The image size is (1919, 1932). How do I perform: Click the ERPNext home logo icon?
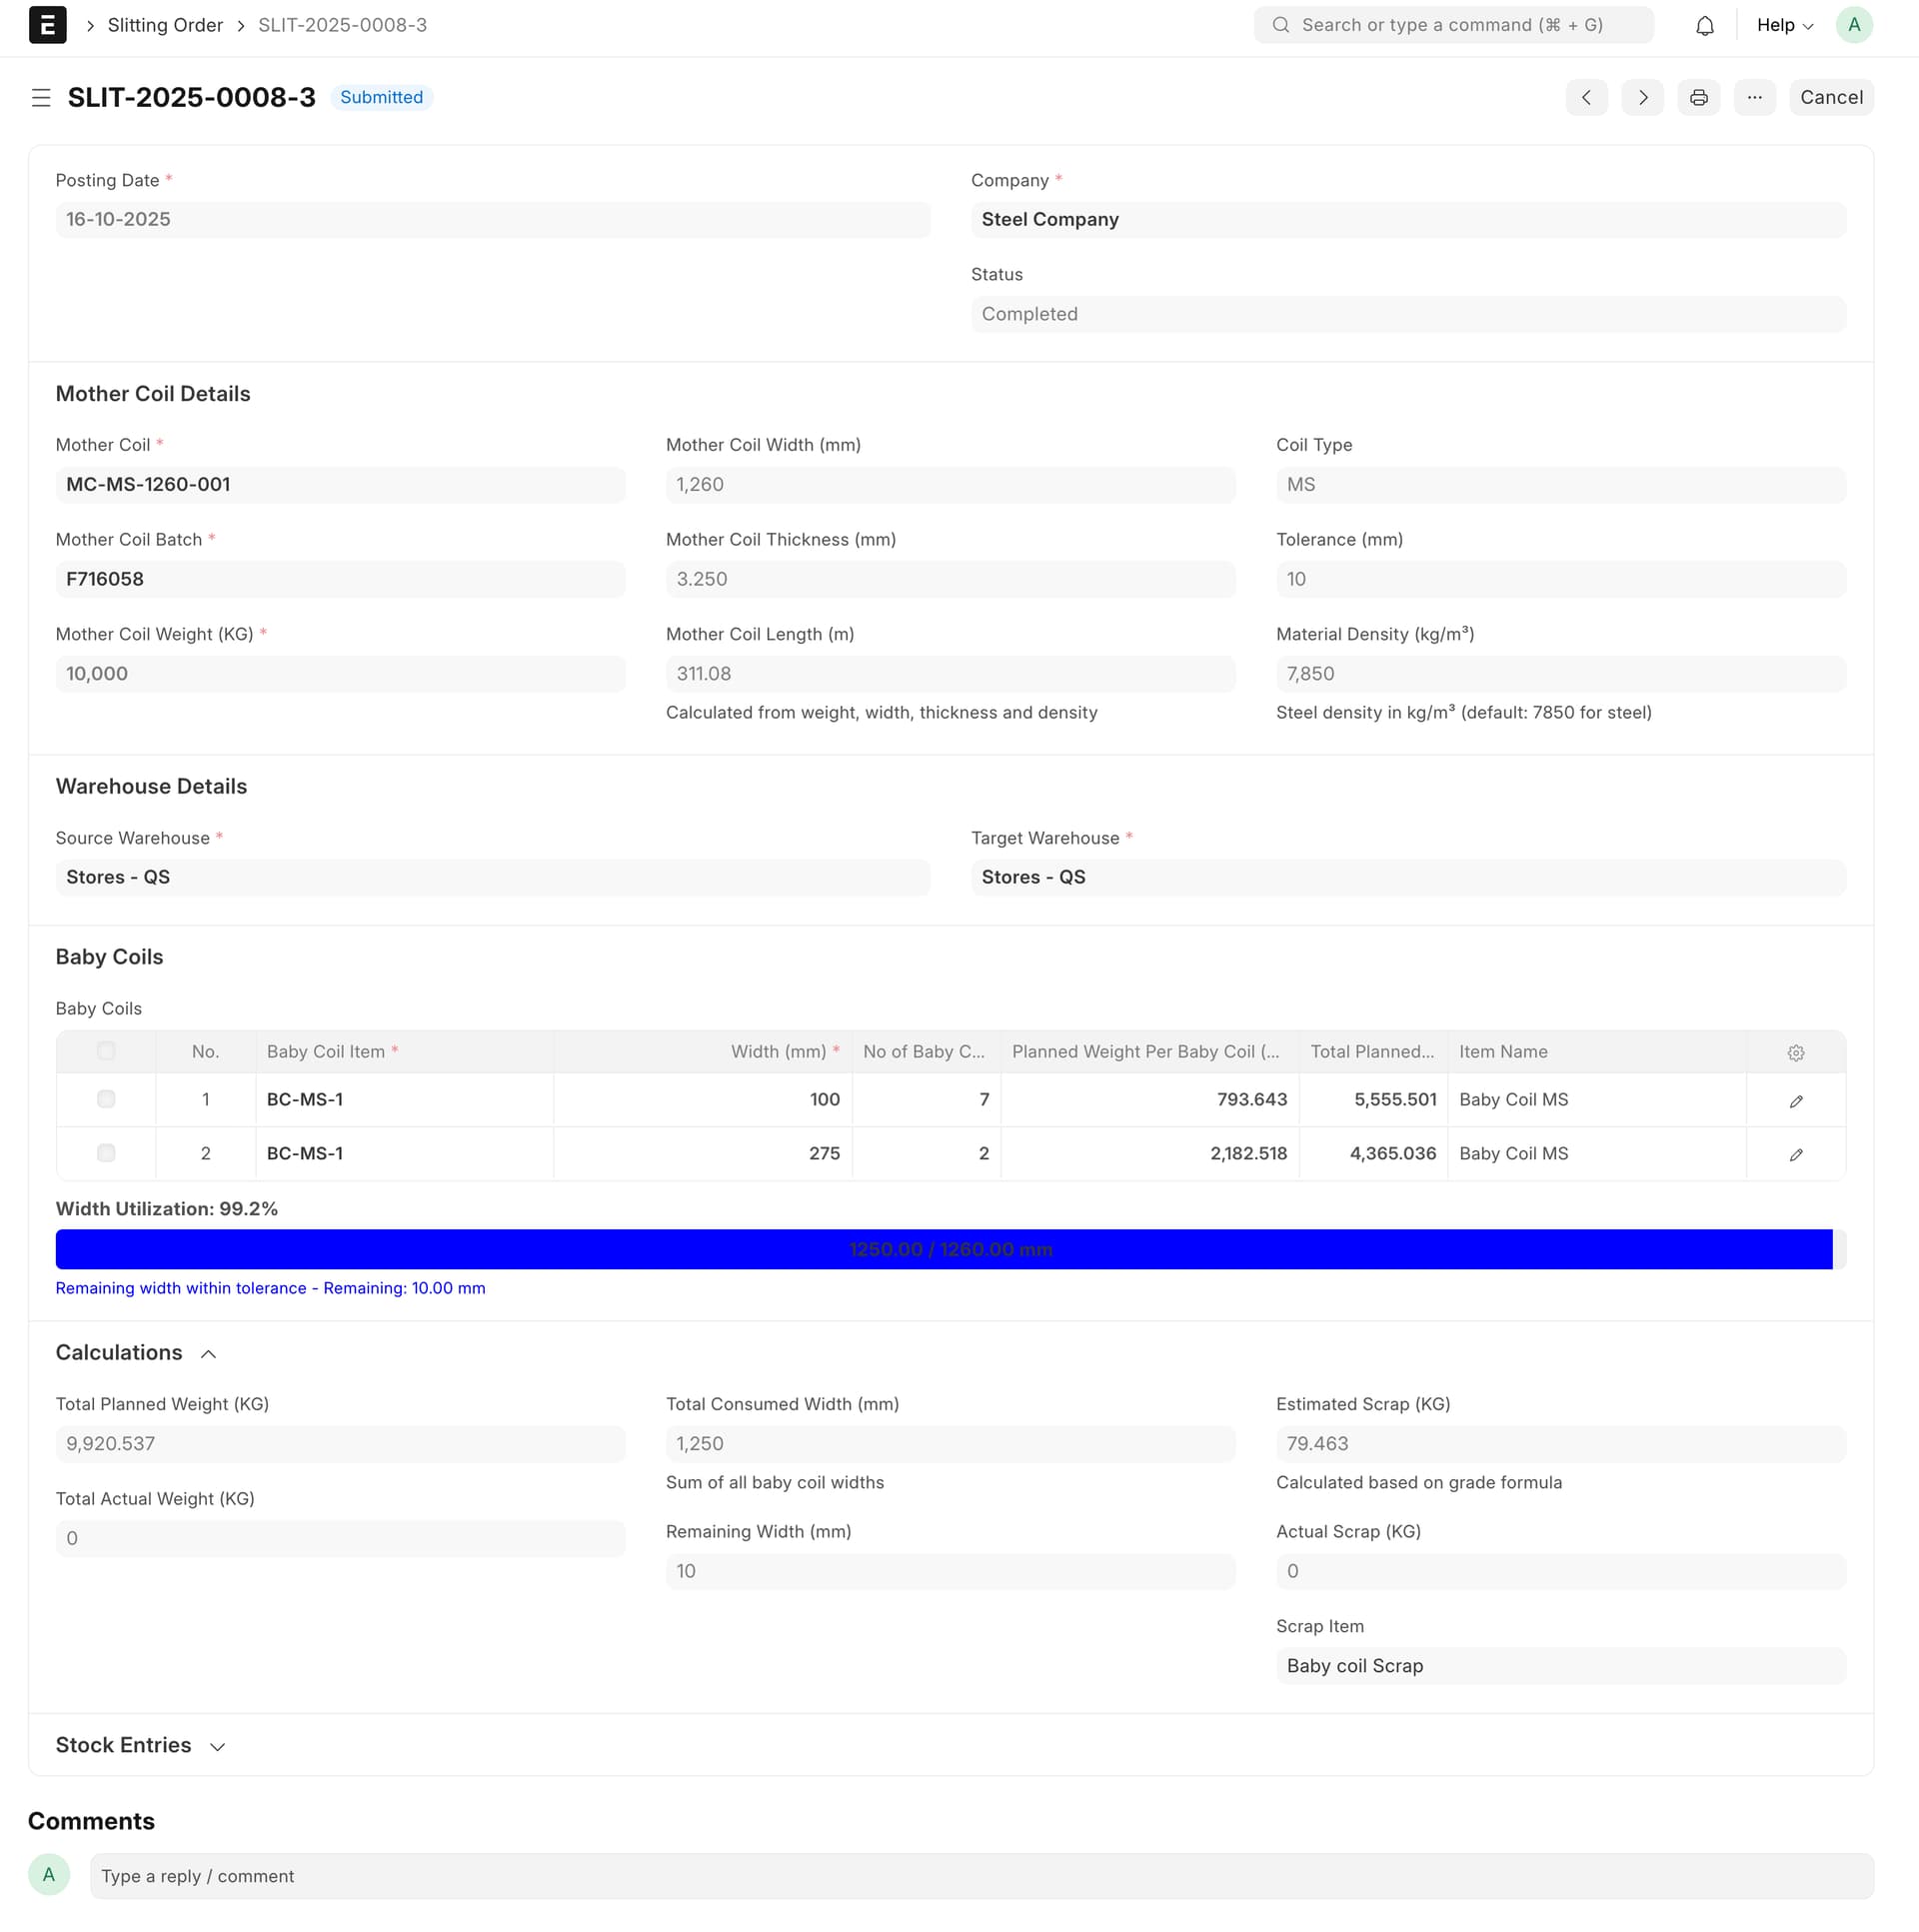pyautogui.click(x=47, y=25)
